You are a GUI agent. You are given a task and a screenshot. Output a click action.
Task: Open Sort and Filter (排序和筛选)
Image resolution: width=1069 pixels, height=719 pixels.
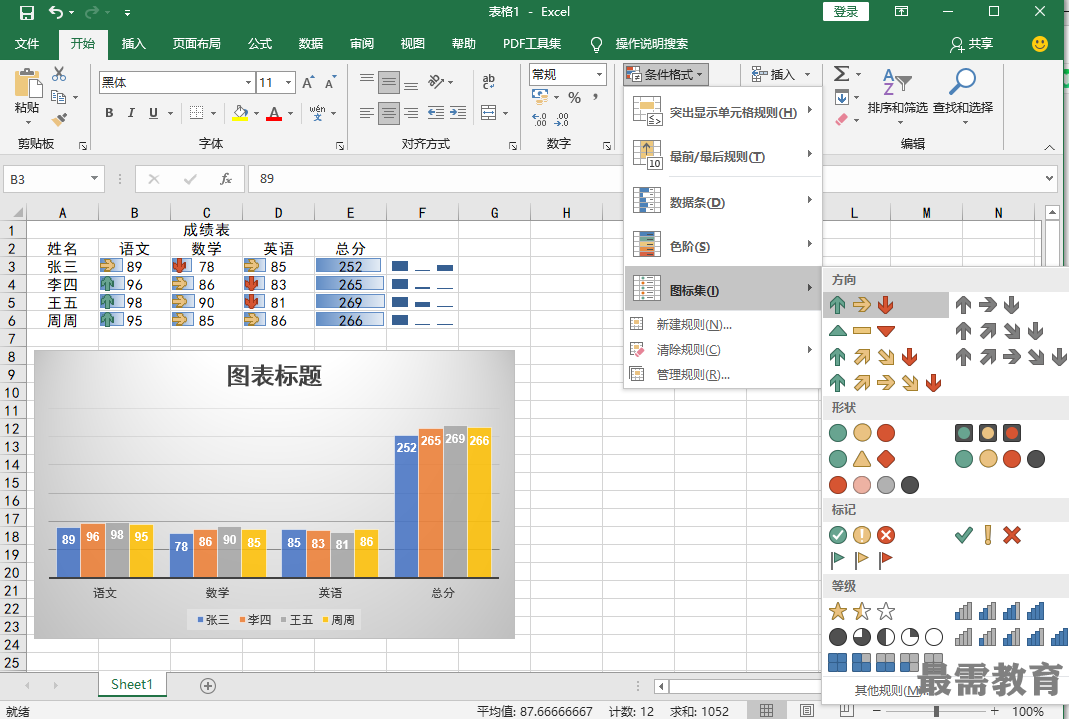(897, 94)
